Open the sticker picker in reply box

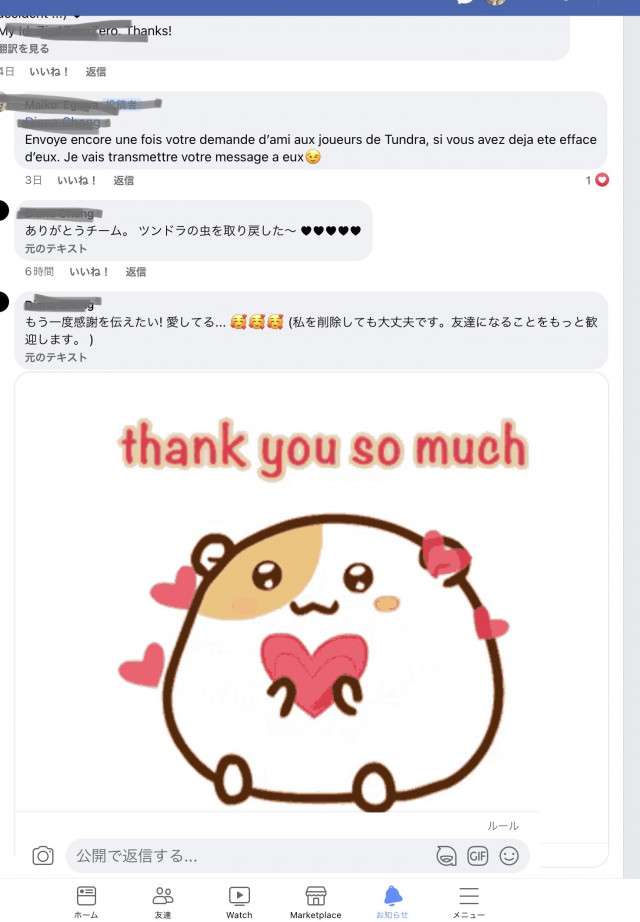tap(446, 856)
